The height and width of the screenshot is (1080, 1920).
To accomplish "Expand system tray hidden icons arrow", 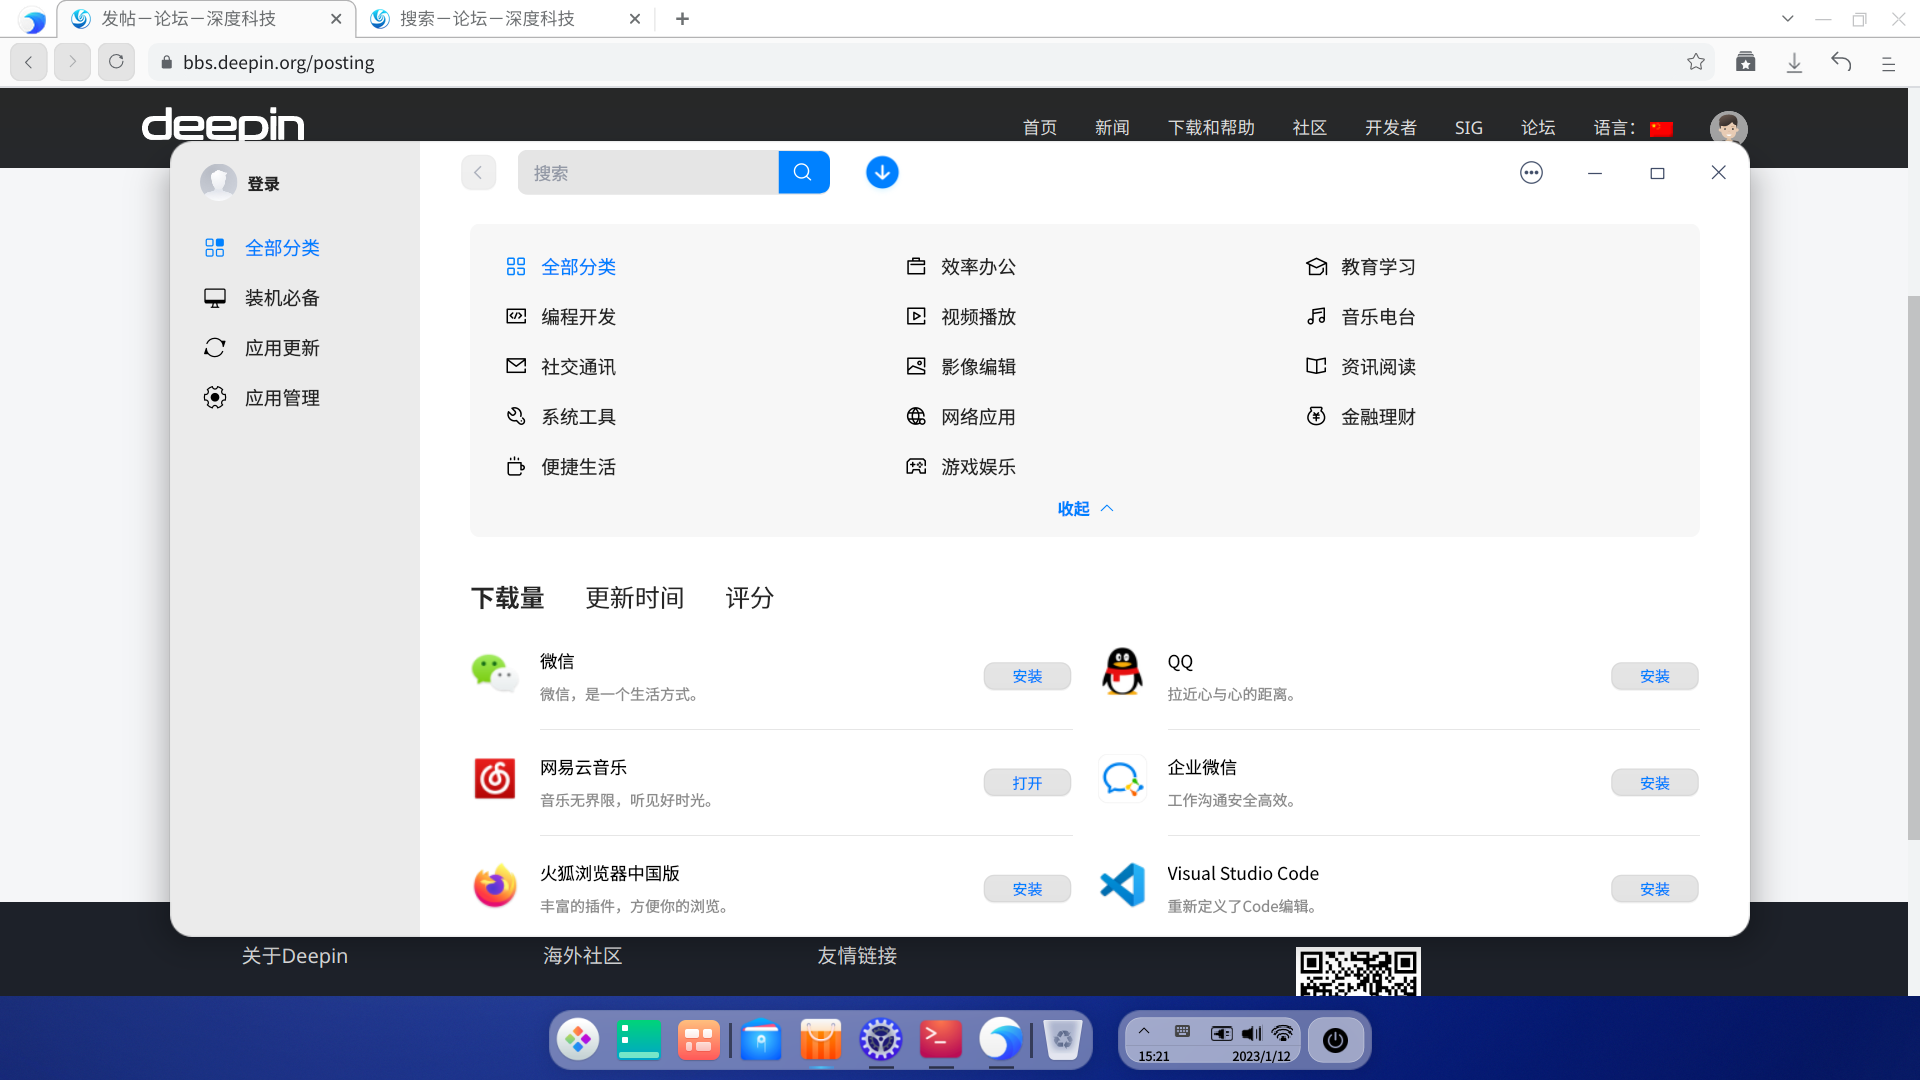I will coord(1144,1031).
